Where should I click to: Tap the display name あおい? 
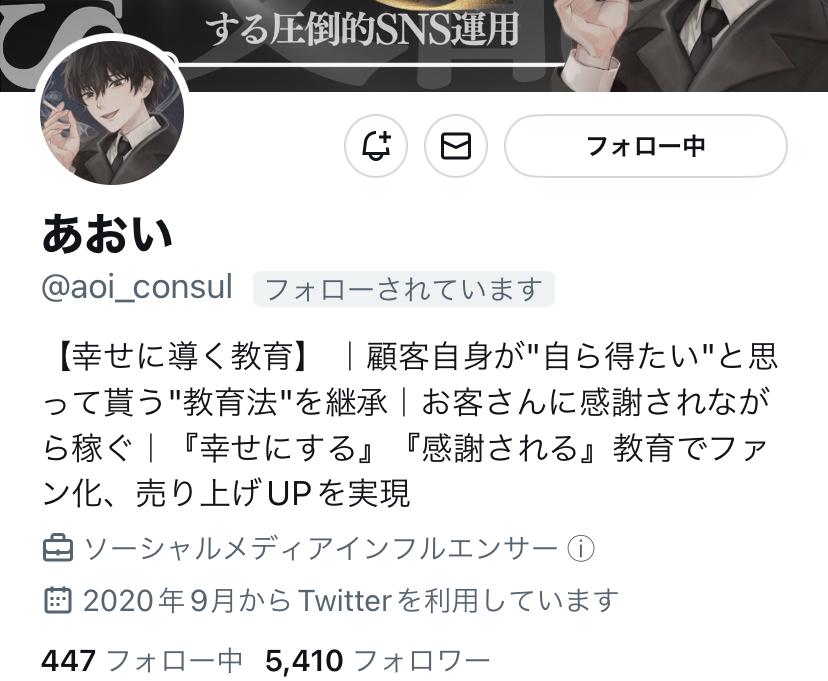107,233
